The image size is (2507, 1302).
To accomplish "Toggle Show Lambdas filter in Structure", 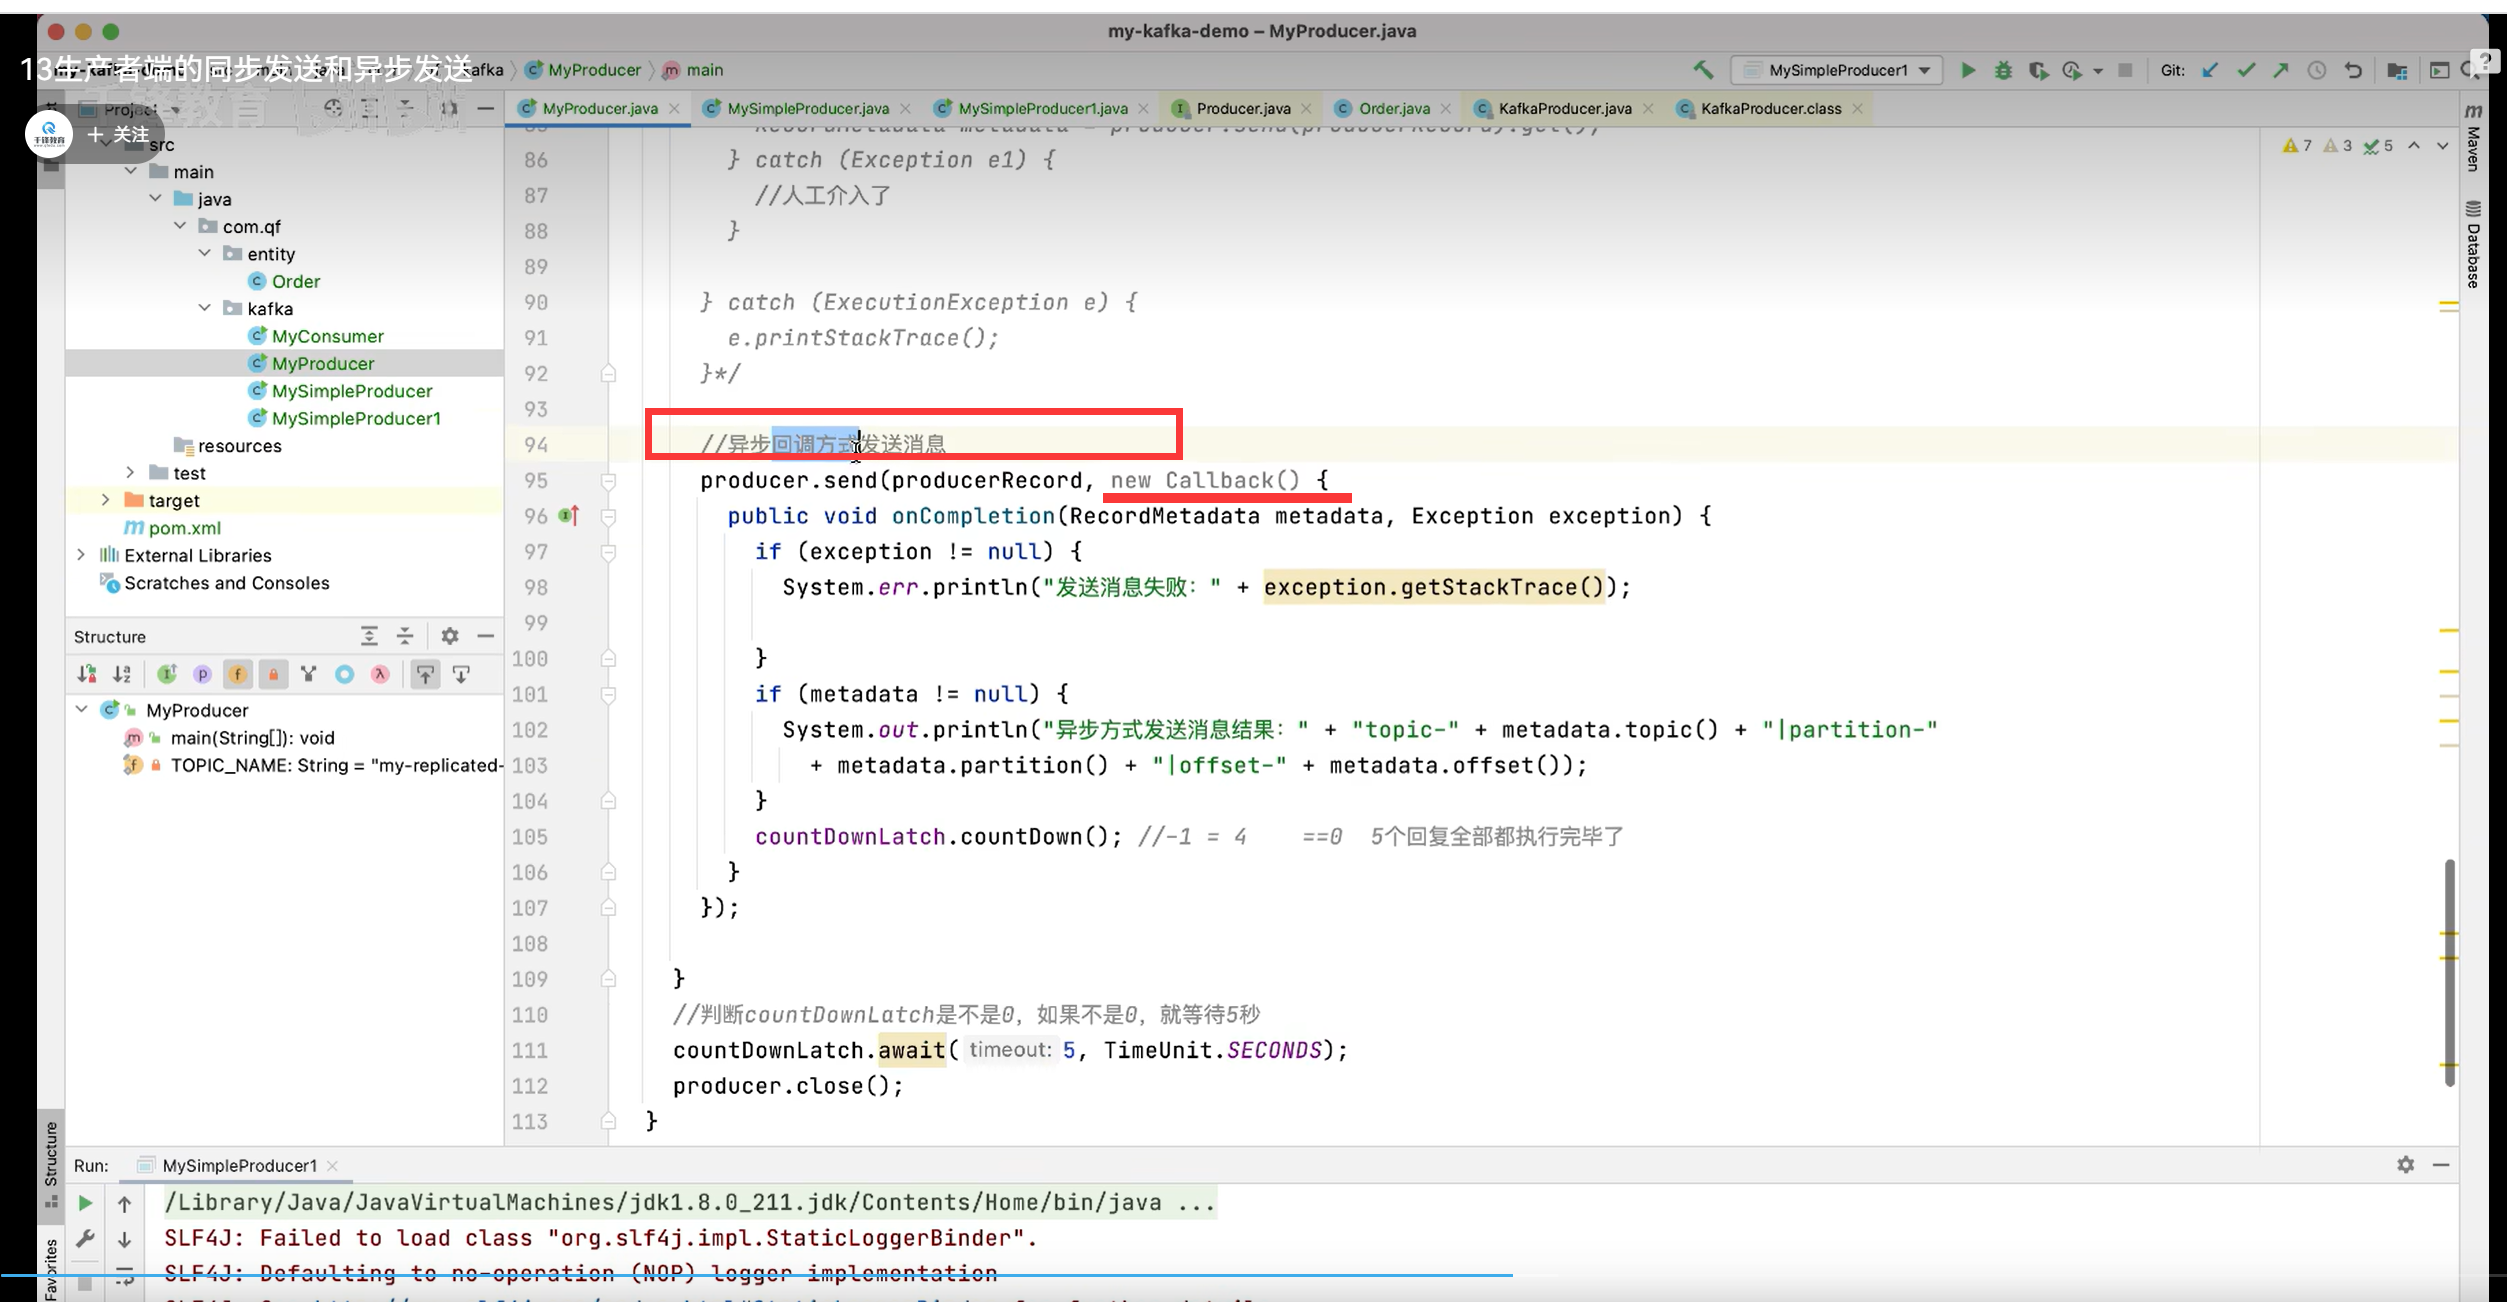I will tap(380, 674).
